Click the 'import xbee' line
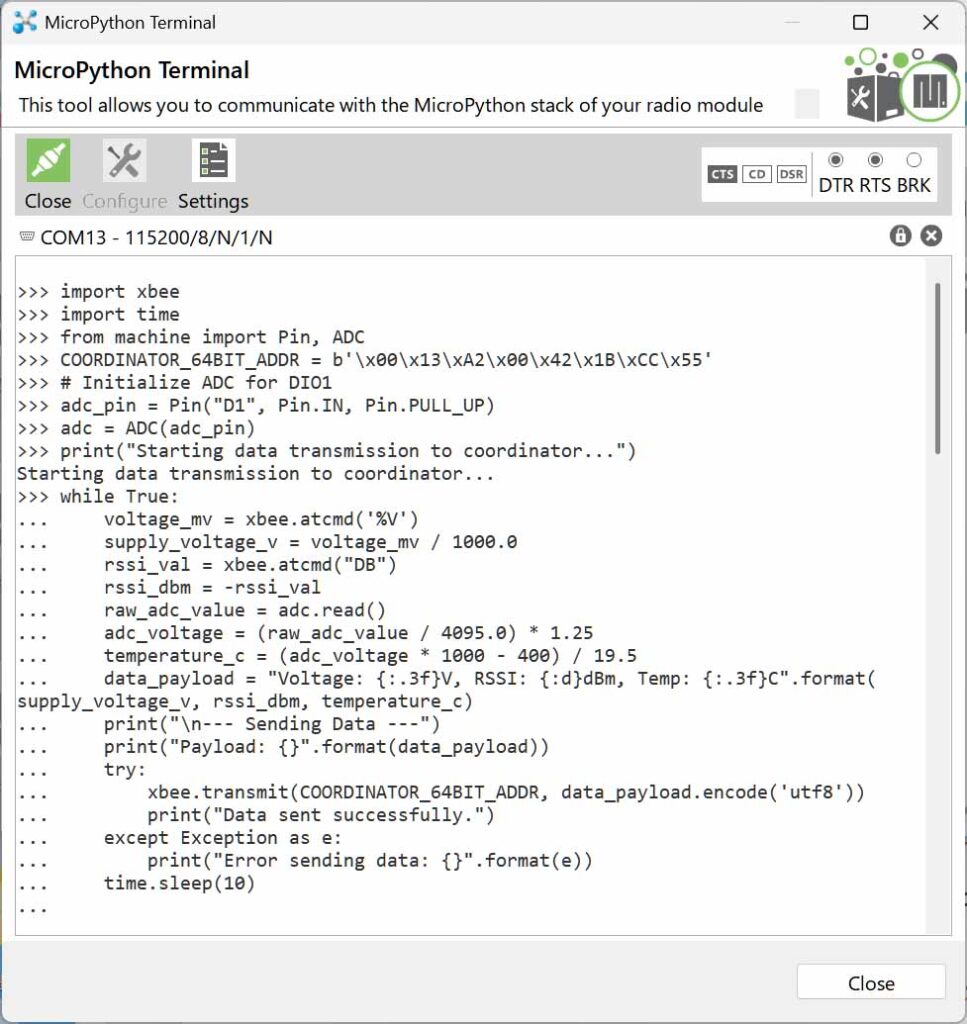The image size is (967, 1024). click(99, 291)
